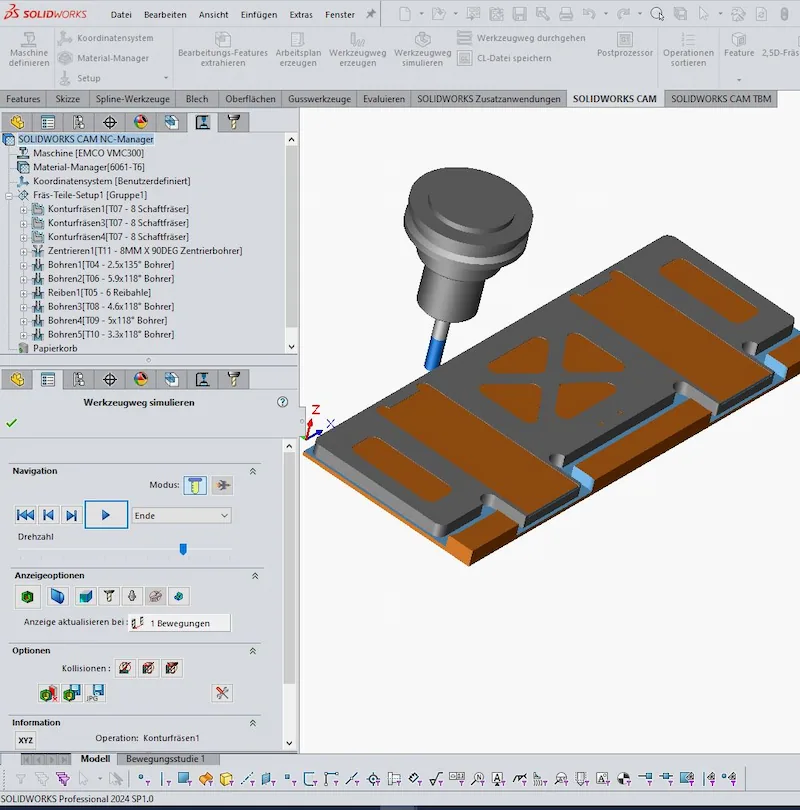Select the Papierkorb tree item
800x810 pixels.
click(55, 348)
